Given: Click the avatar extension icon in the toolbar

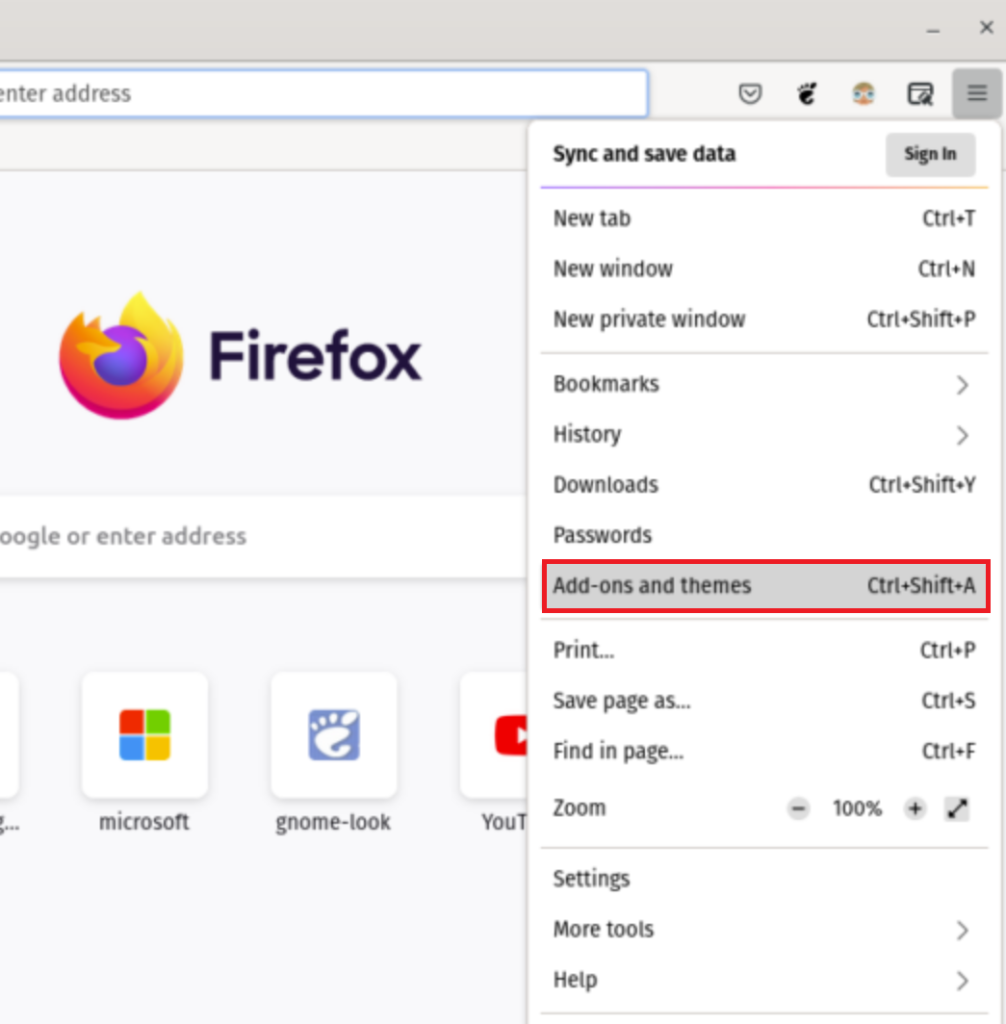Looking at the screenshot, I should (x=863, y=93).
